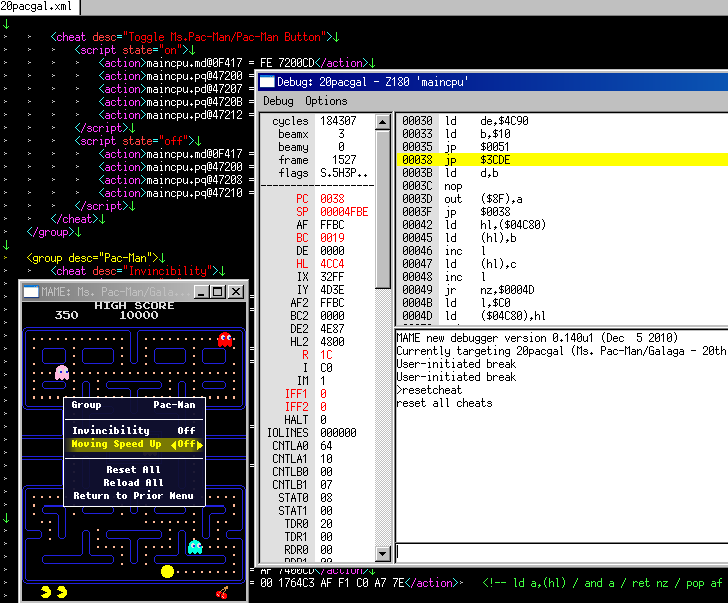The height and width of the screenshot is (603, 728).
Task: Click the HL register value 4CC4
Action: point(332,264)
